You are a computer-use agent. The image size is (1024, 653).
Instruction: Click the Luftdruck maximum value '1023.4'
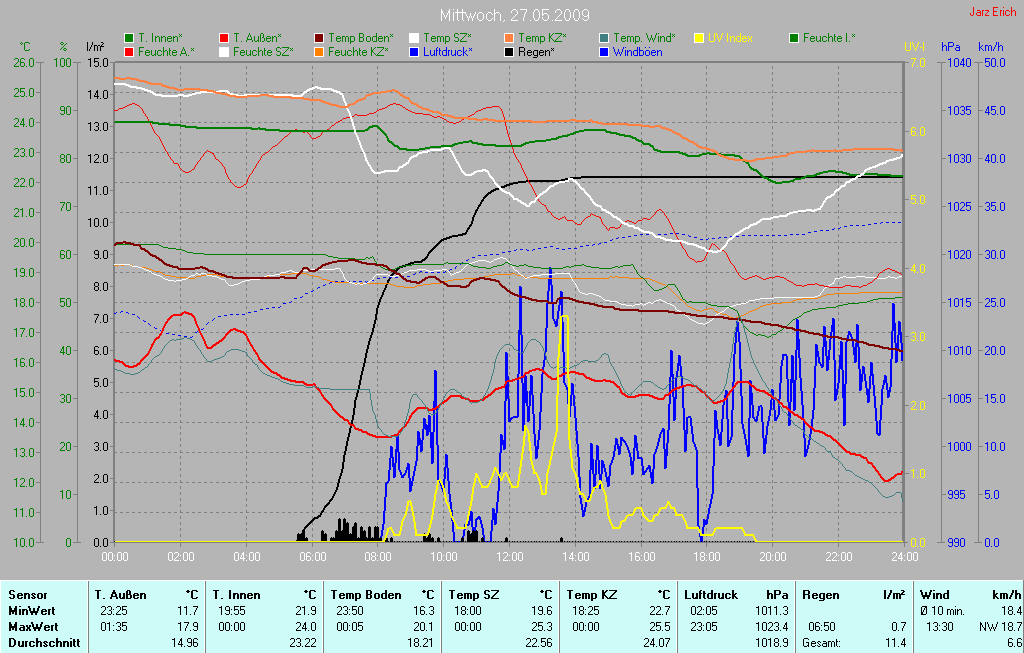(771, 627)
